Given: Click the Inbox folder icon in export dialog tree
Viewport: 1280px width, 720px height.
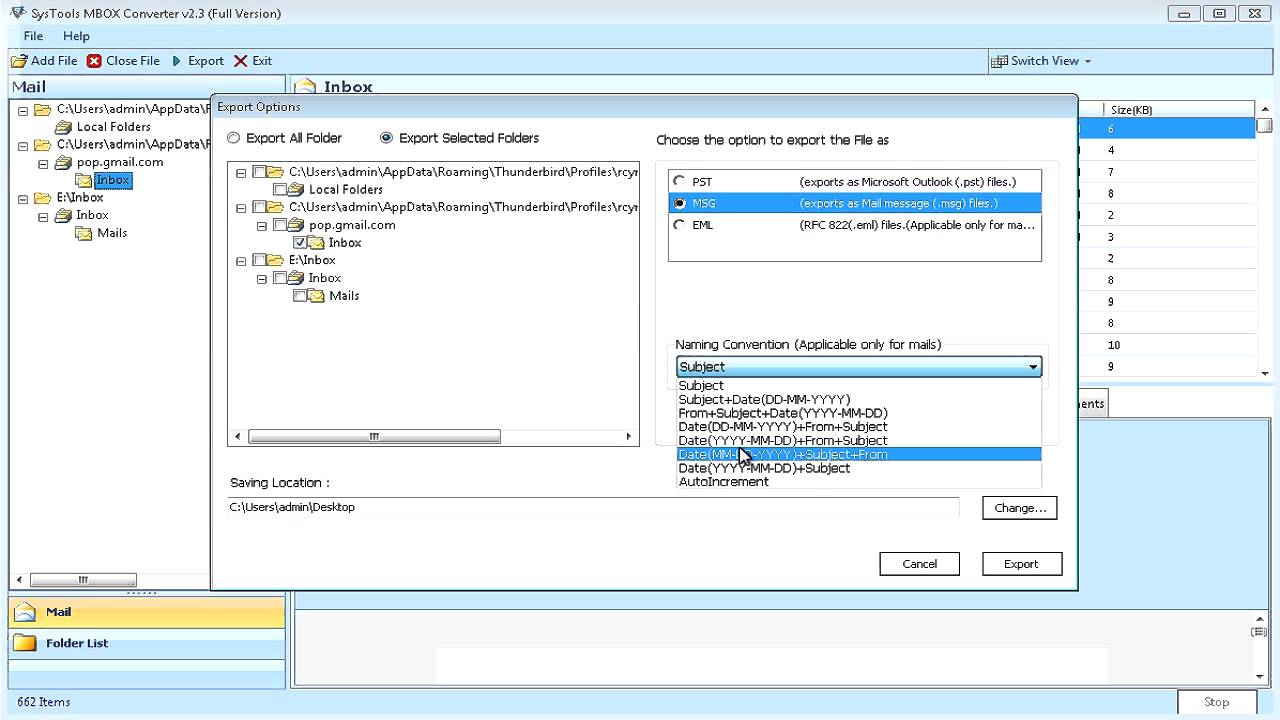Looking at the screenshot, I should click(x=316, y=243).
